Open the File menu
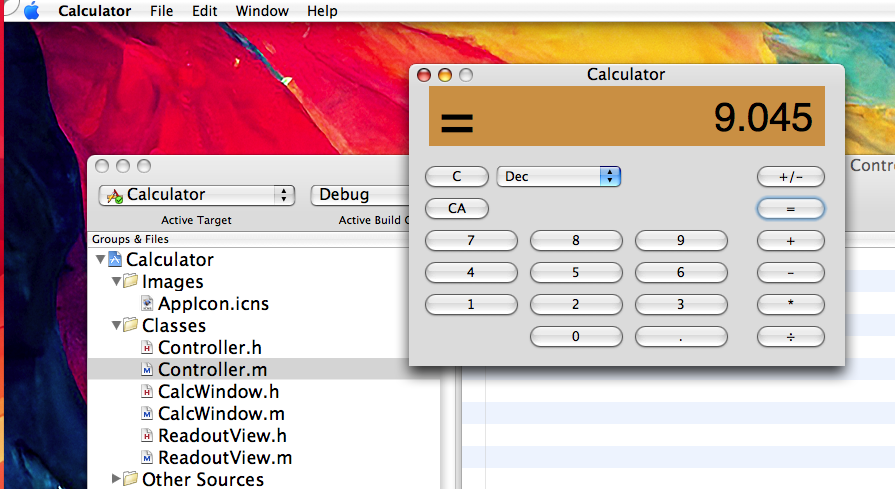Viewport: 895px width, 489px height. [x=162, y=11]
